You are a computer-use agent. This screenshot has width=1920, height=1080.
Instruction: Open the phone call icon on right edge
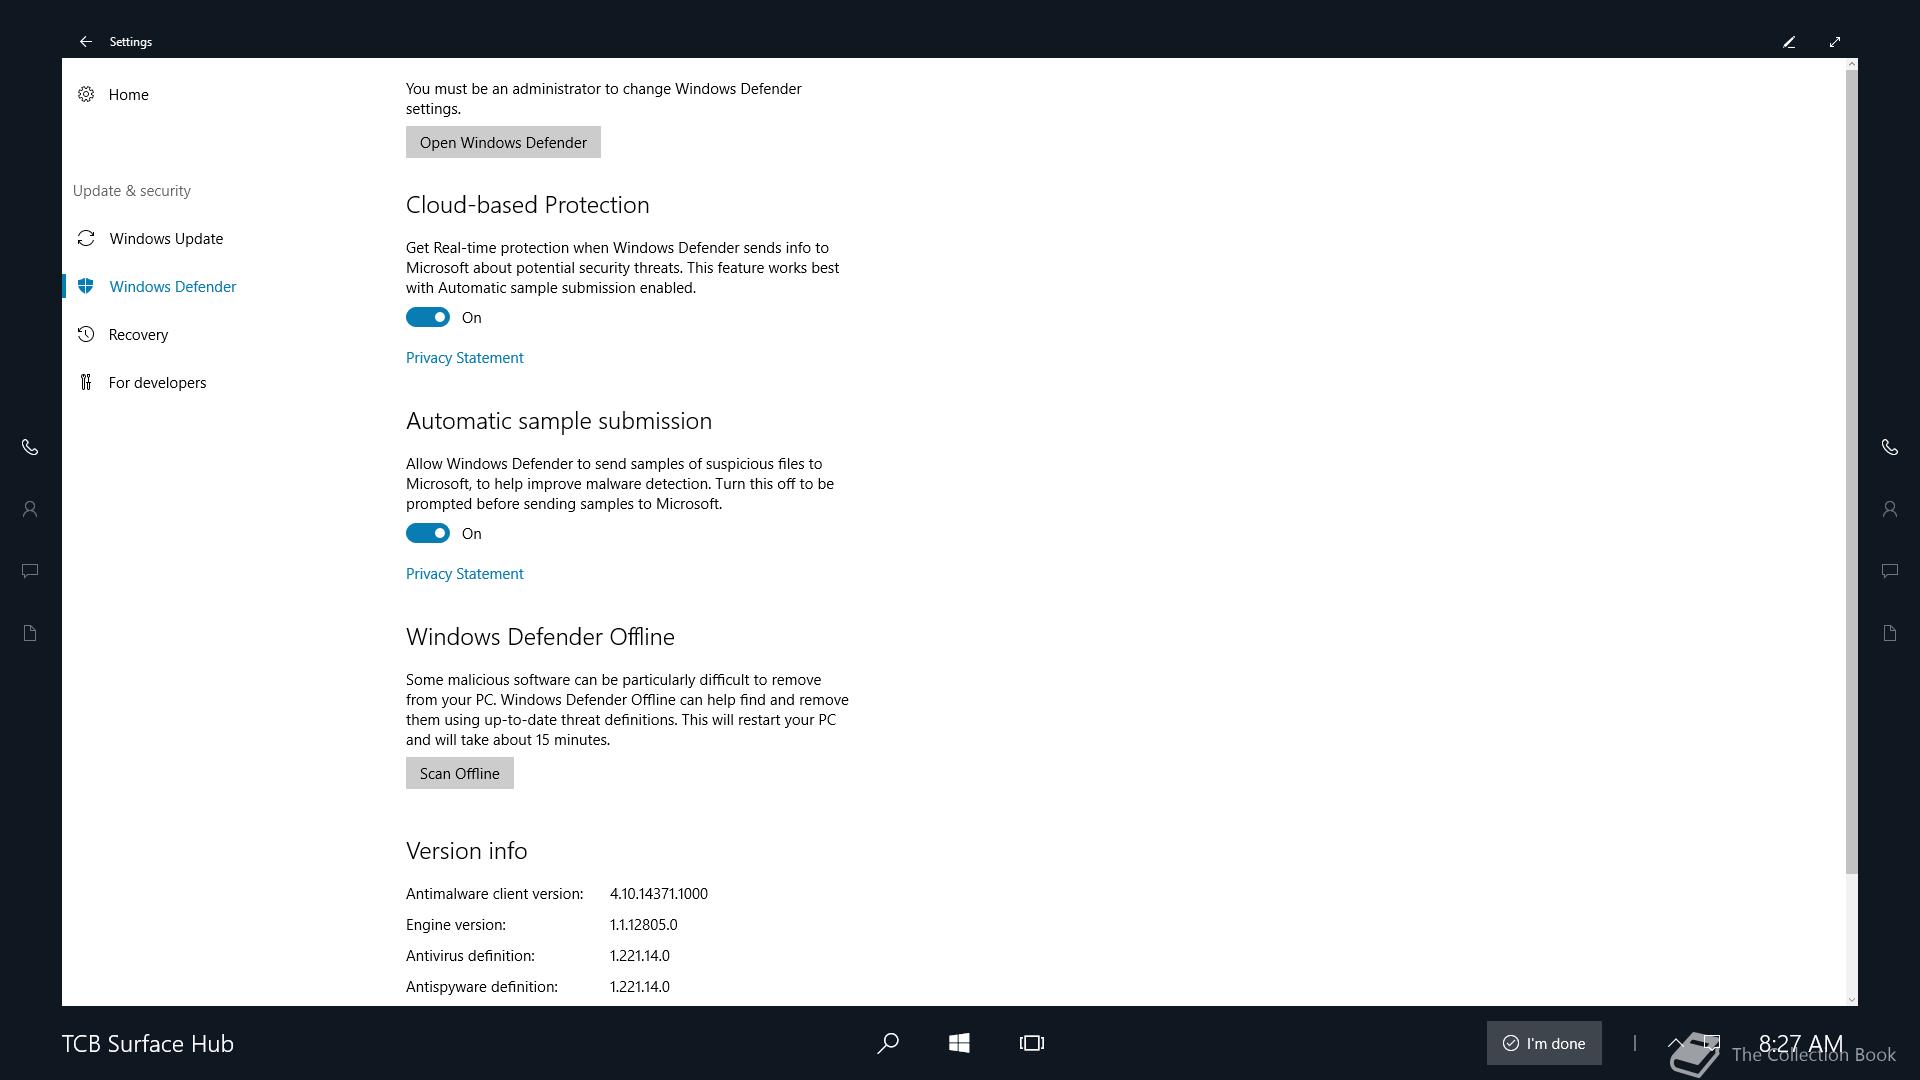pos(1890,447)
